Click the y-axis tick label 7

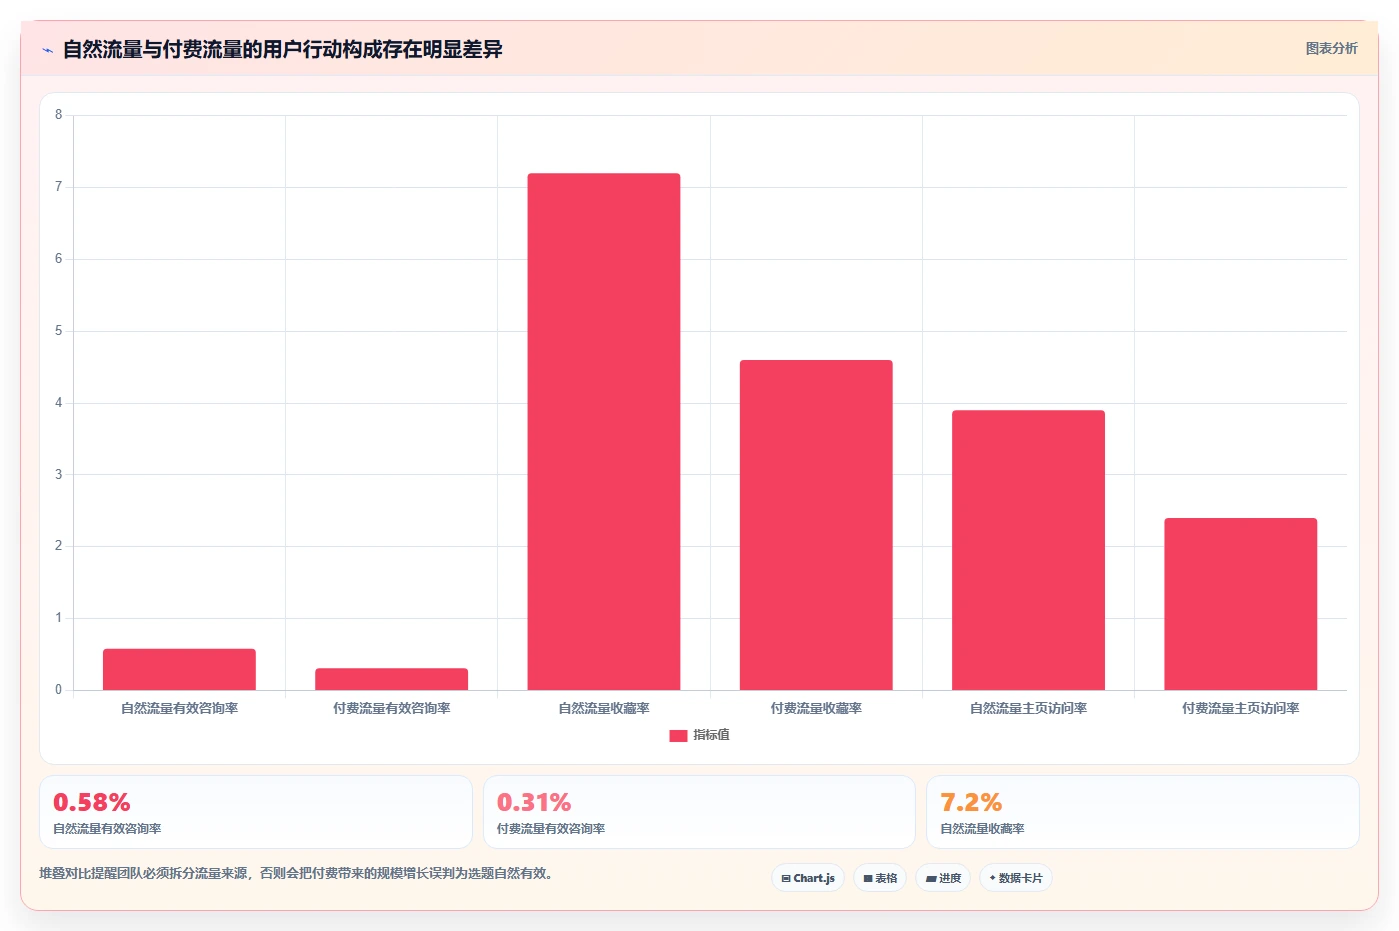58,187
